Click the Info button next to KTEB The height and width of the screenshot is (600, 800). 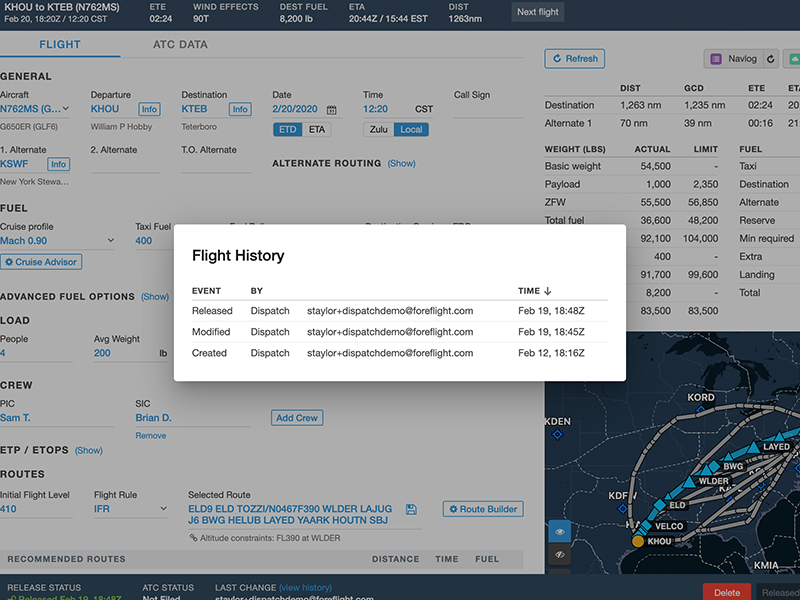click(x=239, y=109)
